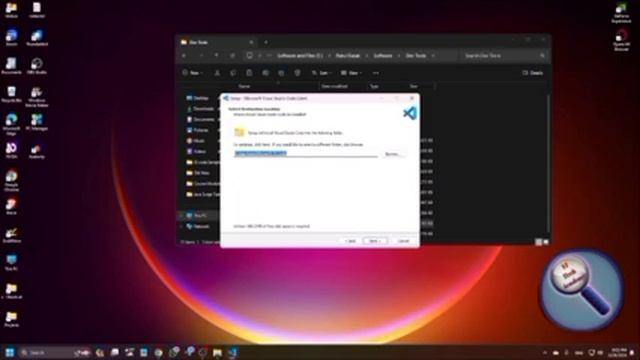Click the taskbar clock and date
This screenshot has height=360, width=640.
(619, 352)
